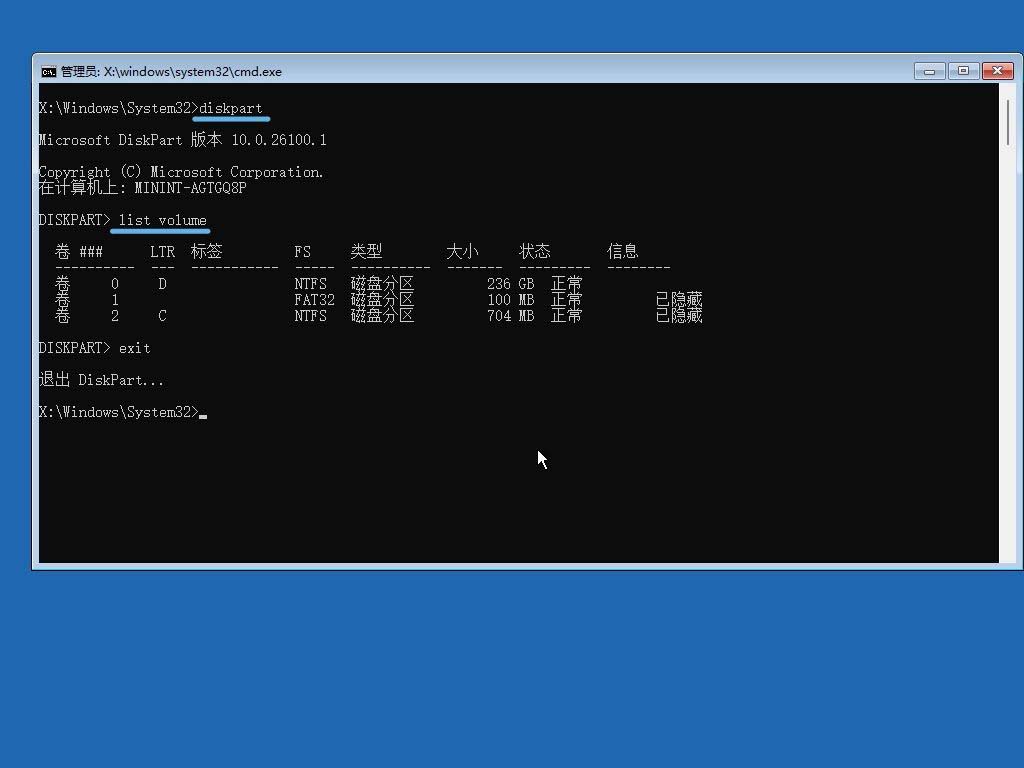Click computer name MININT-AGTGQ8P
1024x768 pixels.
[190, 188]
